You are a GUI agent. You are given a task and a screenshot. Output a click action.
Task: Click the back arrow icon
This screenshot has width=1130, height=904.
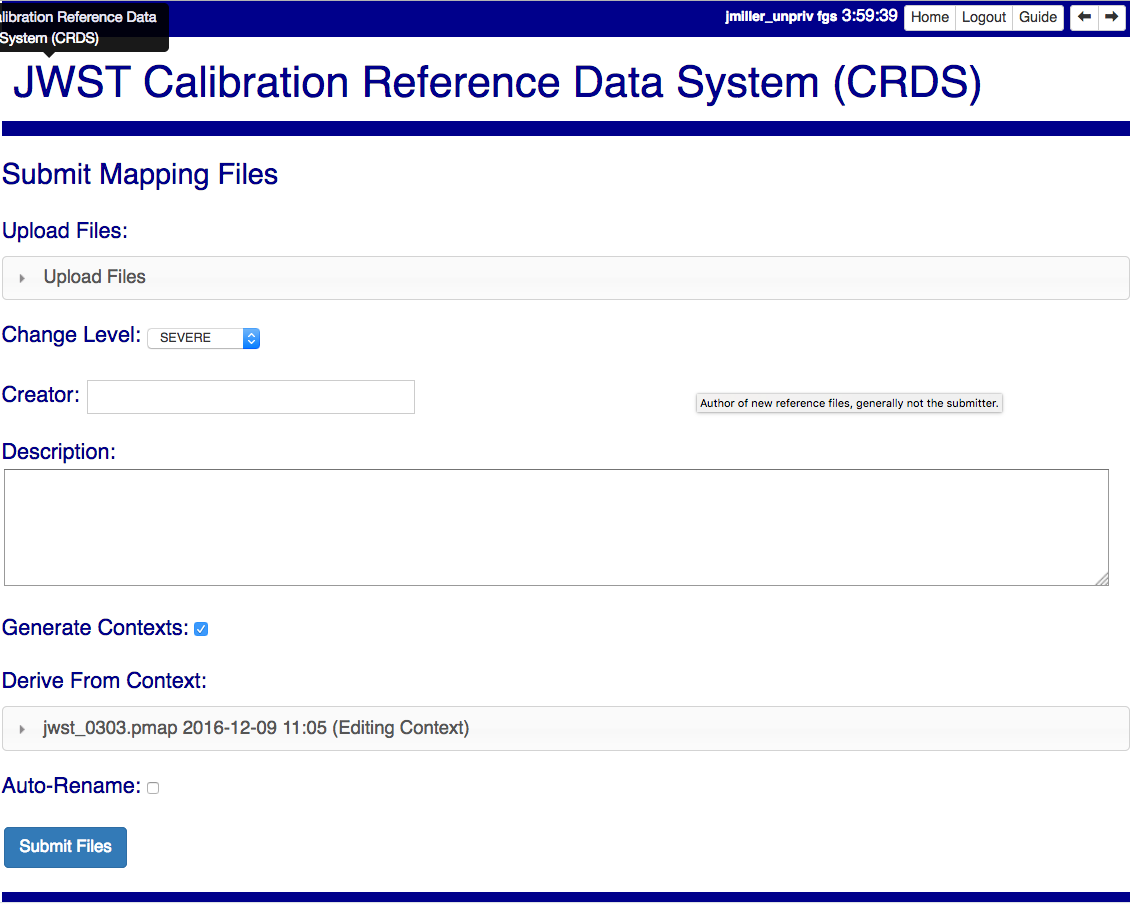1084,17
